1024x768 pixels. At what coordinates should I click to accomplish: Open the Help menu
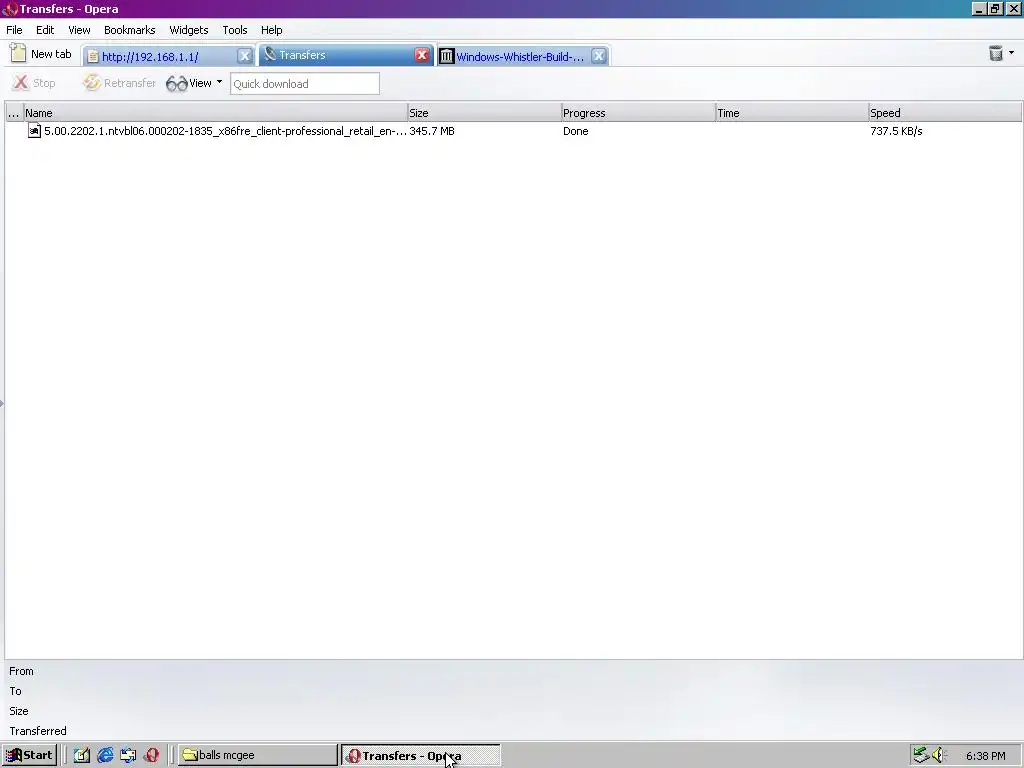pos(272,30)
